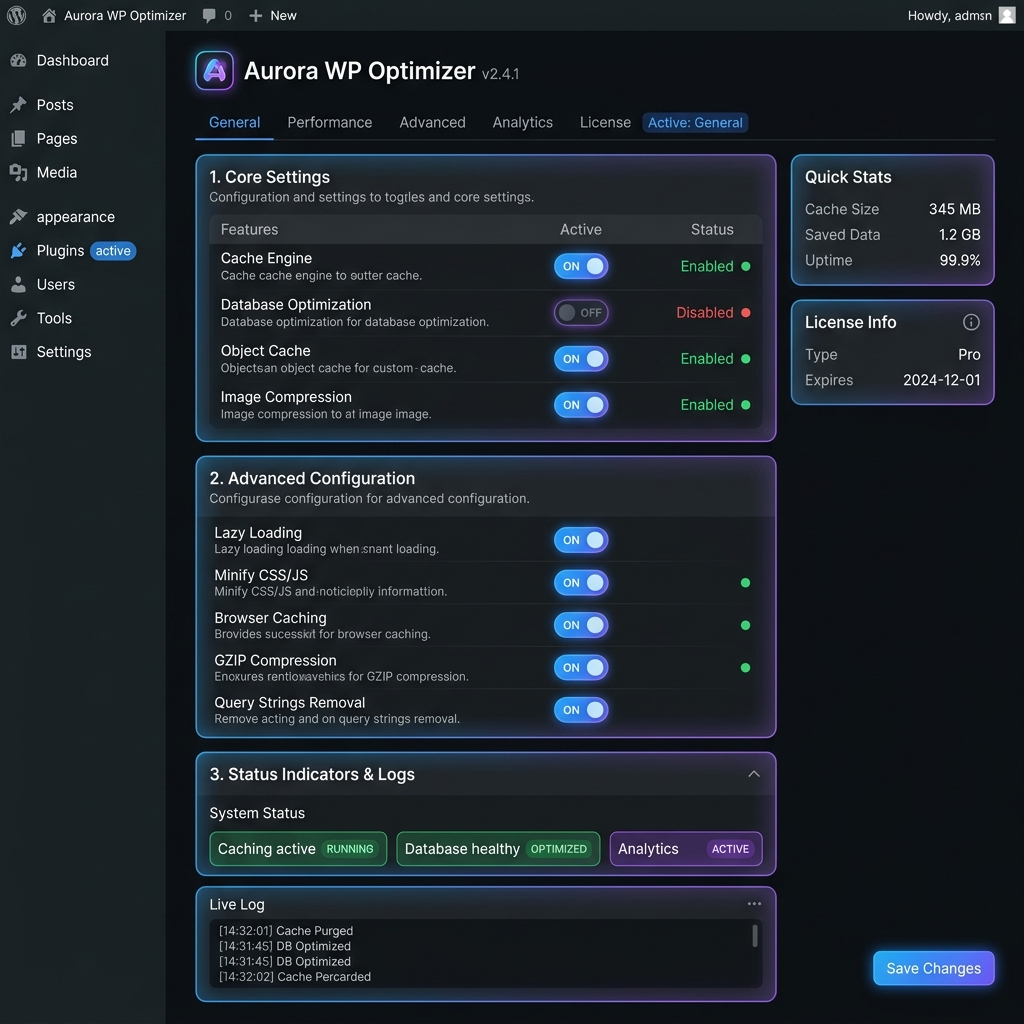Click the Plugins plug icon
The image size is (1024, 1024).
[x=18, y=251]
